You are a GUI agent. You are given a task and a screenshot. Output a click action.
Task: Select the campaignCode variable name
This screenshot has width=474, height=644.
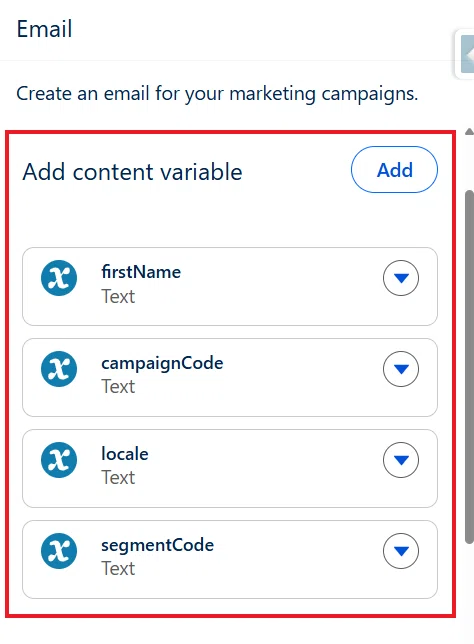pyautogui.click(x=162, y=363)
